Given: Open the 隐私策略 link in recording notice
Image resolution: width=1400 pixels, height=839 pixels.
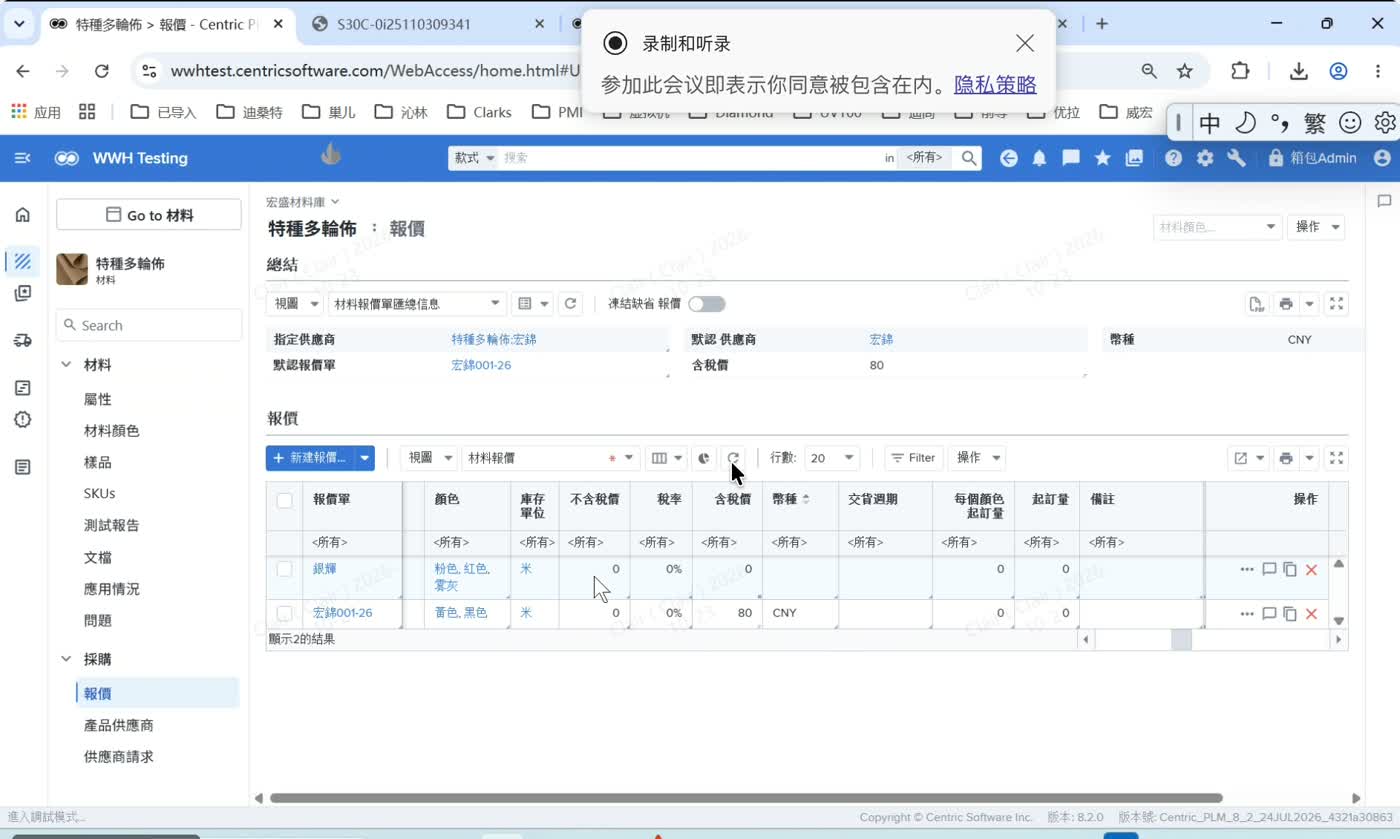Looking at the screenshot, I should coord(995,85).
